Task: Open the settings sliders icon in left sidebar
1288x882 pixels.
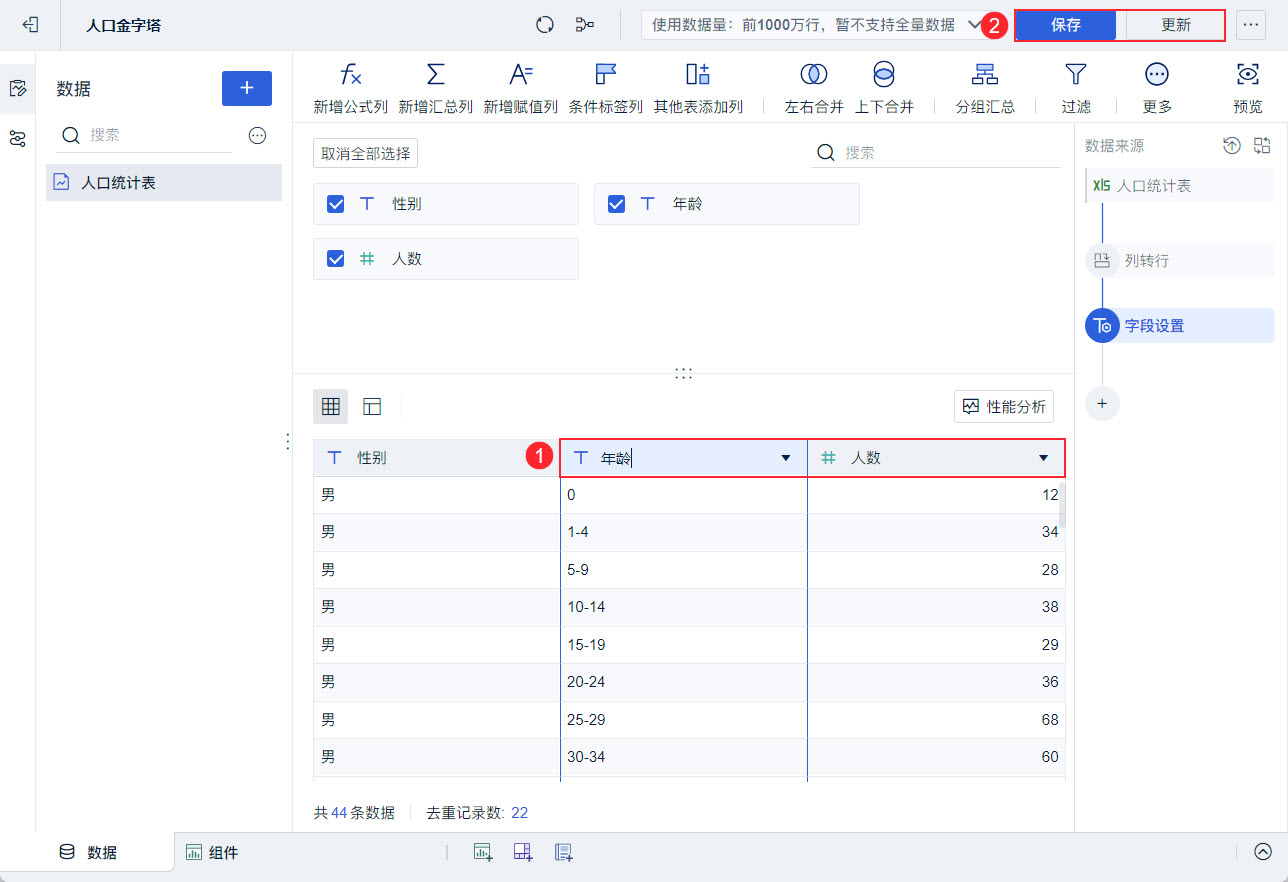Action: [x=17, y=139]
